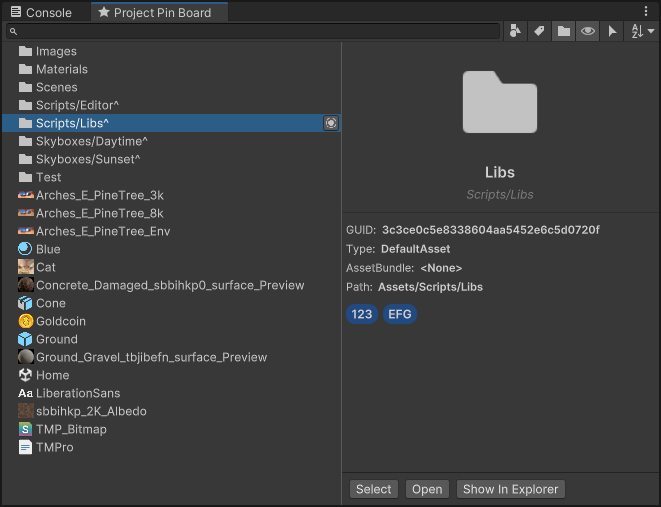
Task: Click the tag filter toolbar icon
Action: pyautogui.click(x=539, y=31)
